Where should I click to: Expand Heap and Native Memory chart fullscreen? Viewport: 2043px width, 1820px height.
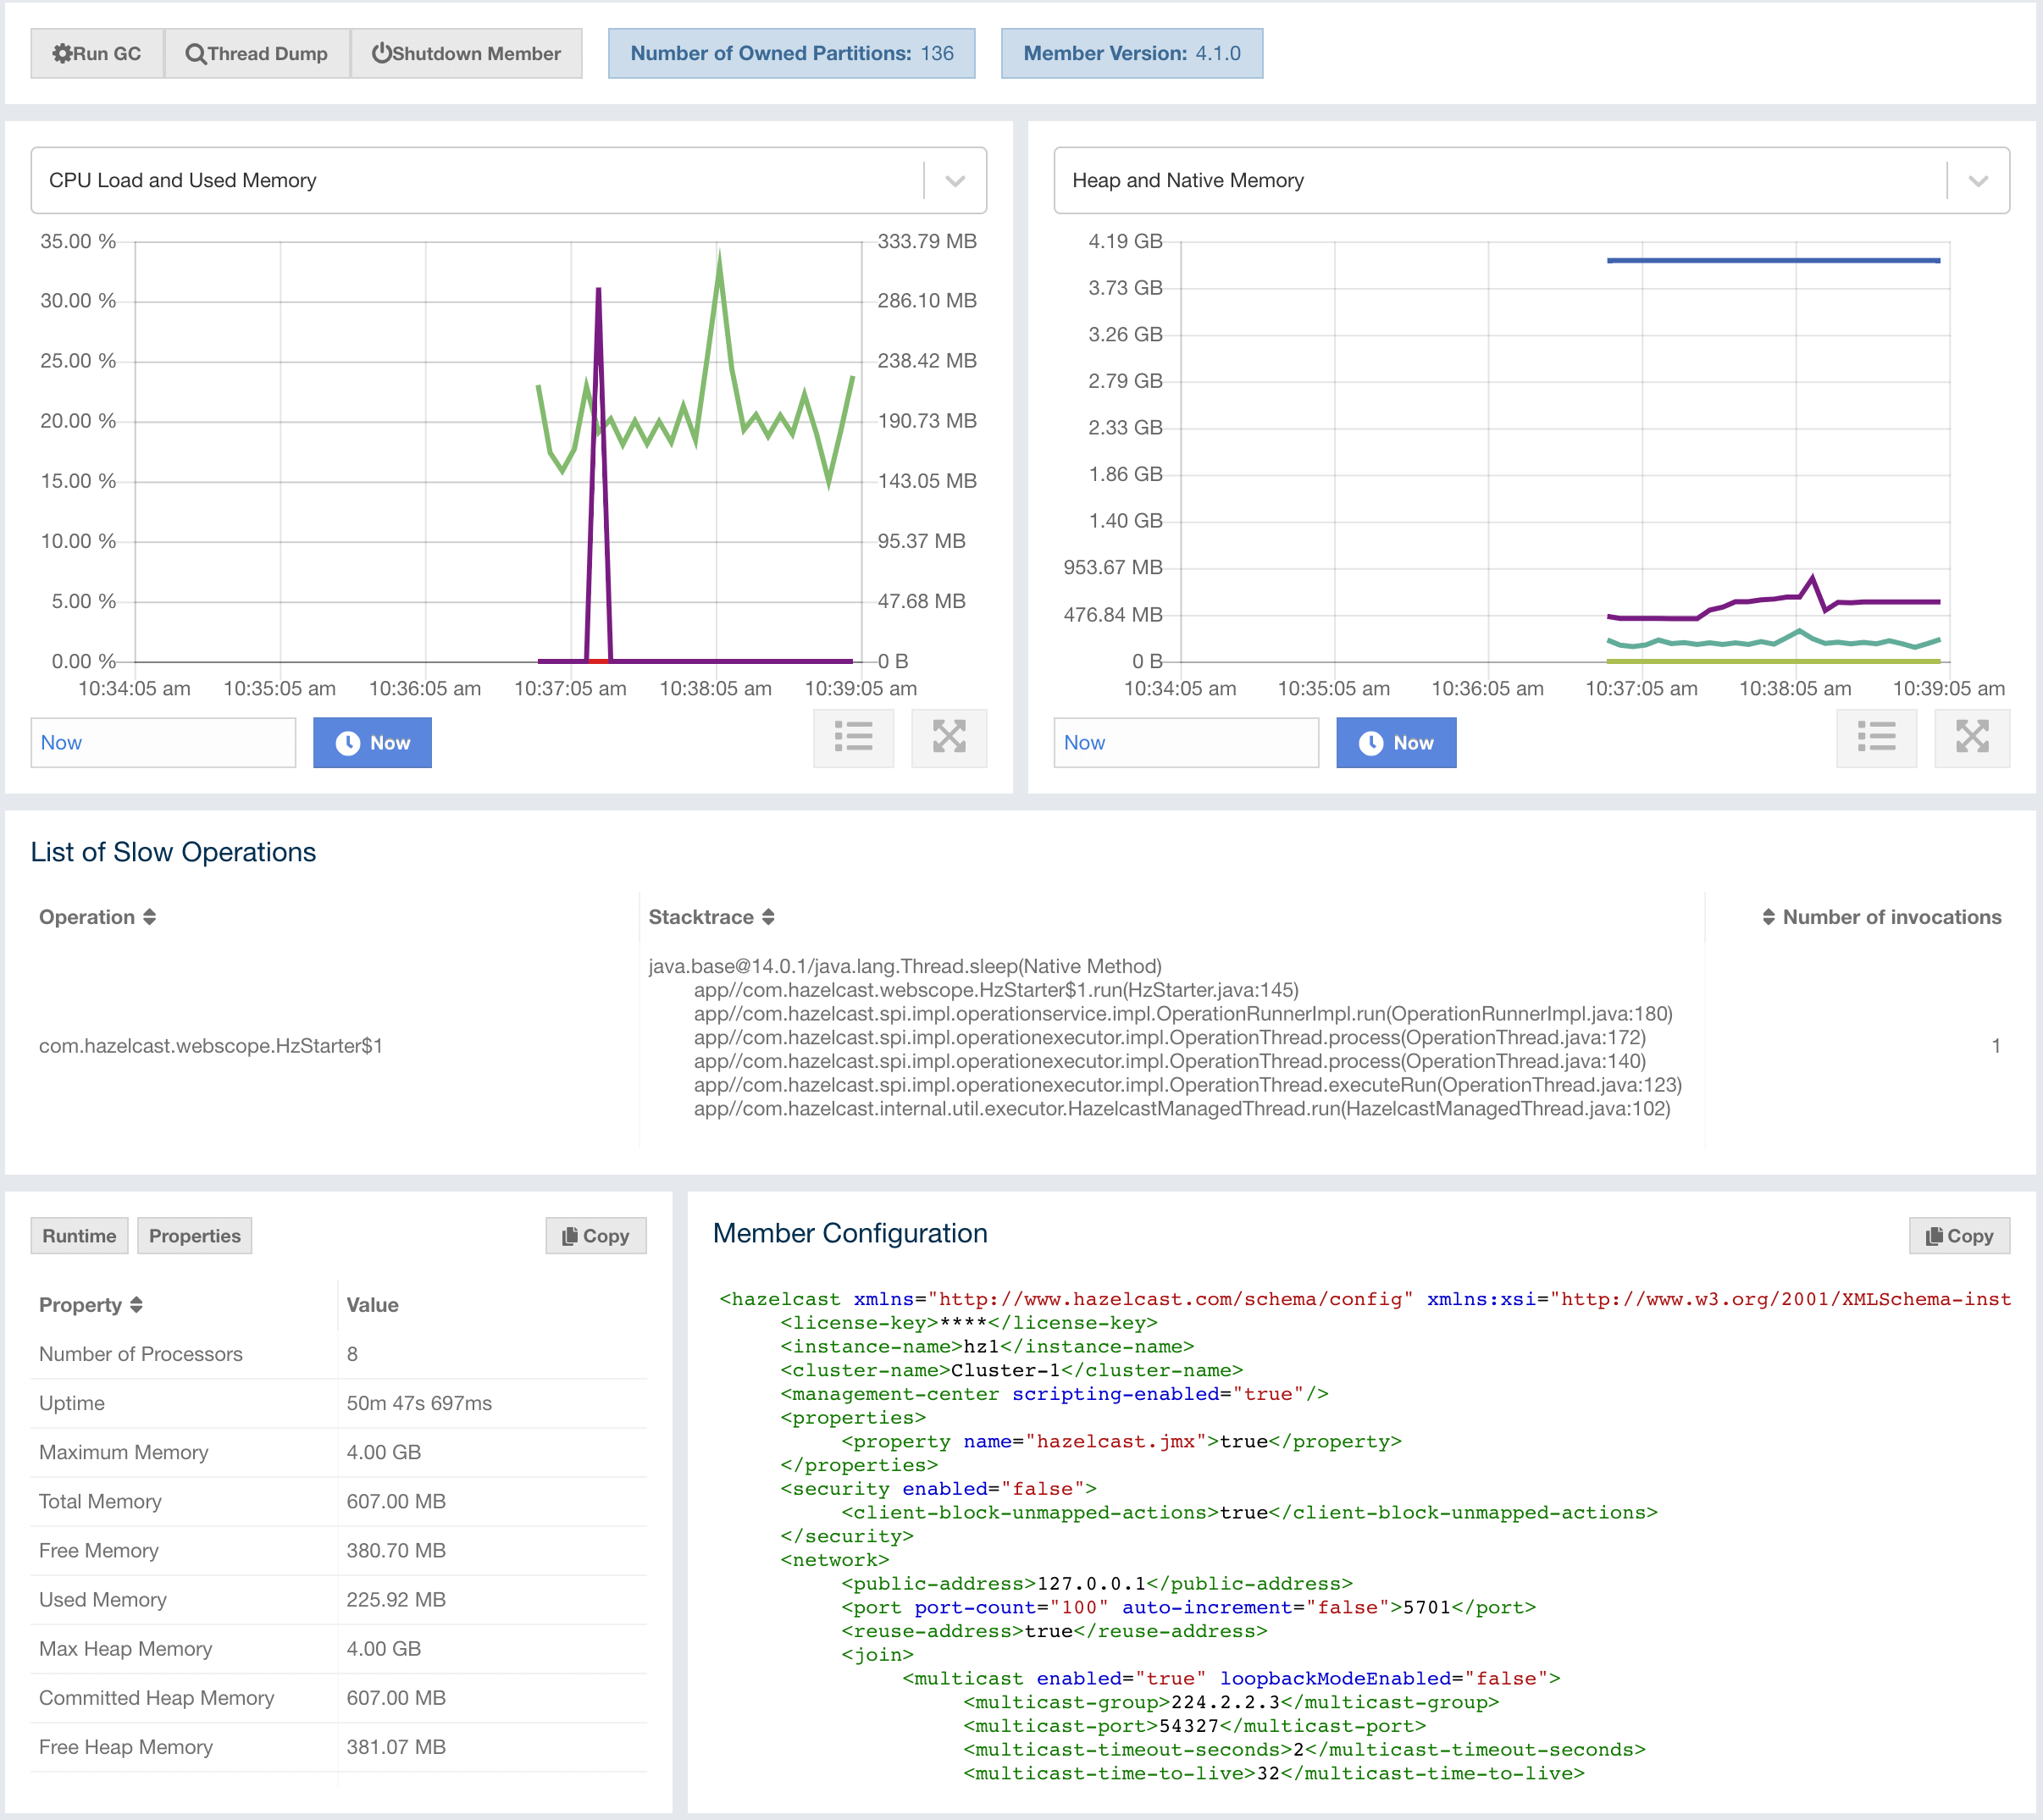coord(1972,738)
